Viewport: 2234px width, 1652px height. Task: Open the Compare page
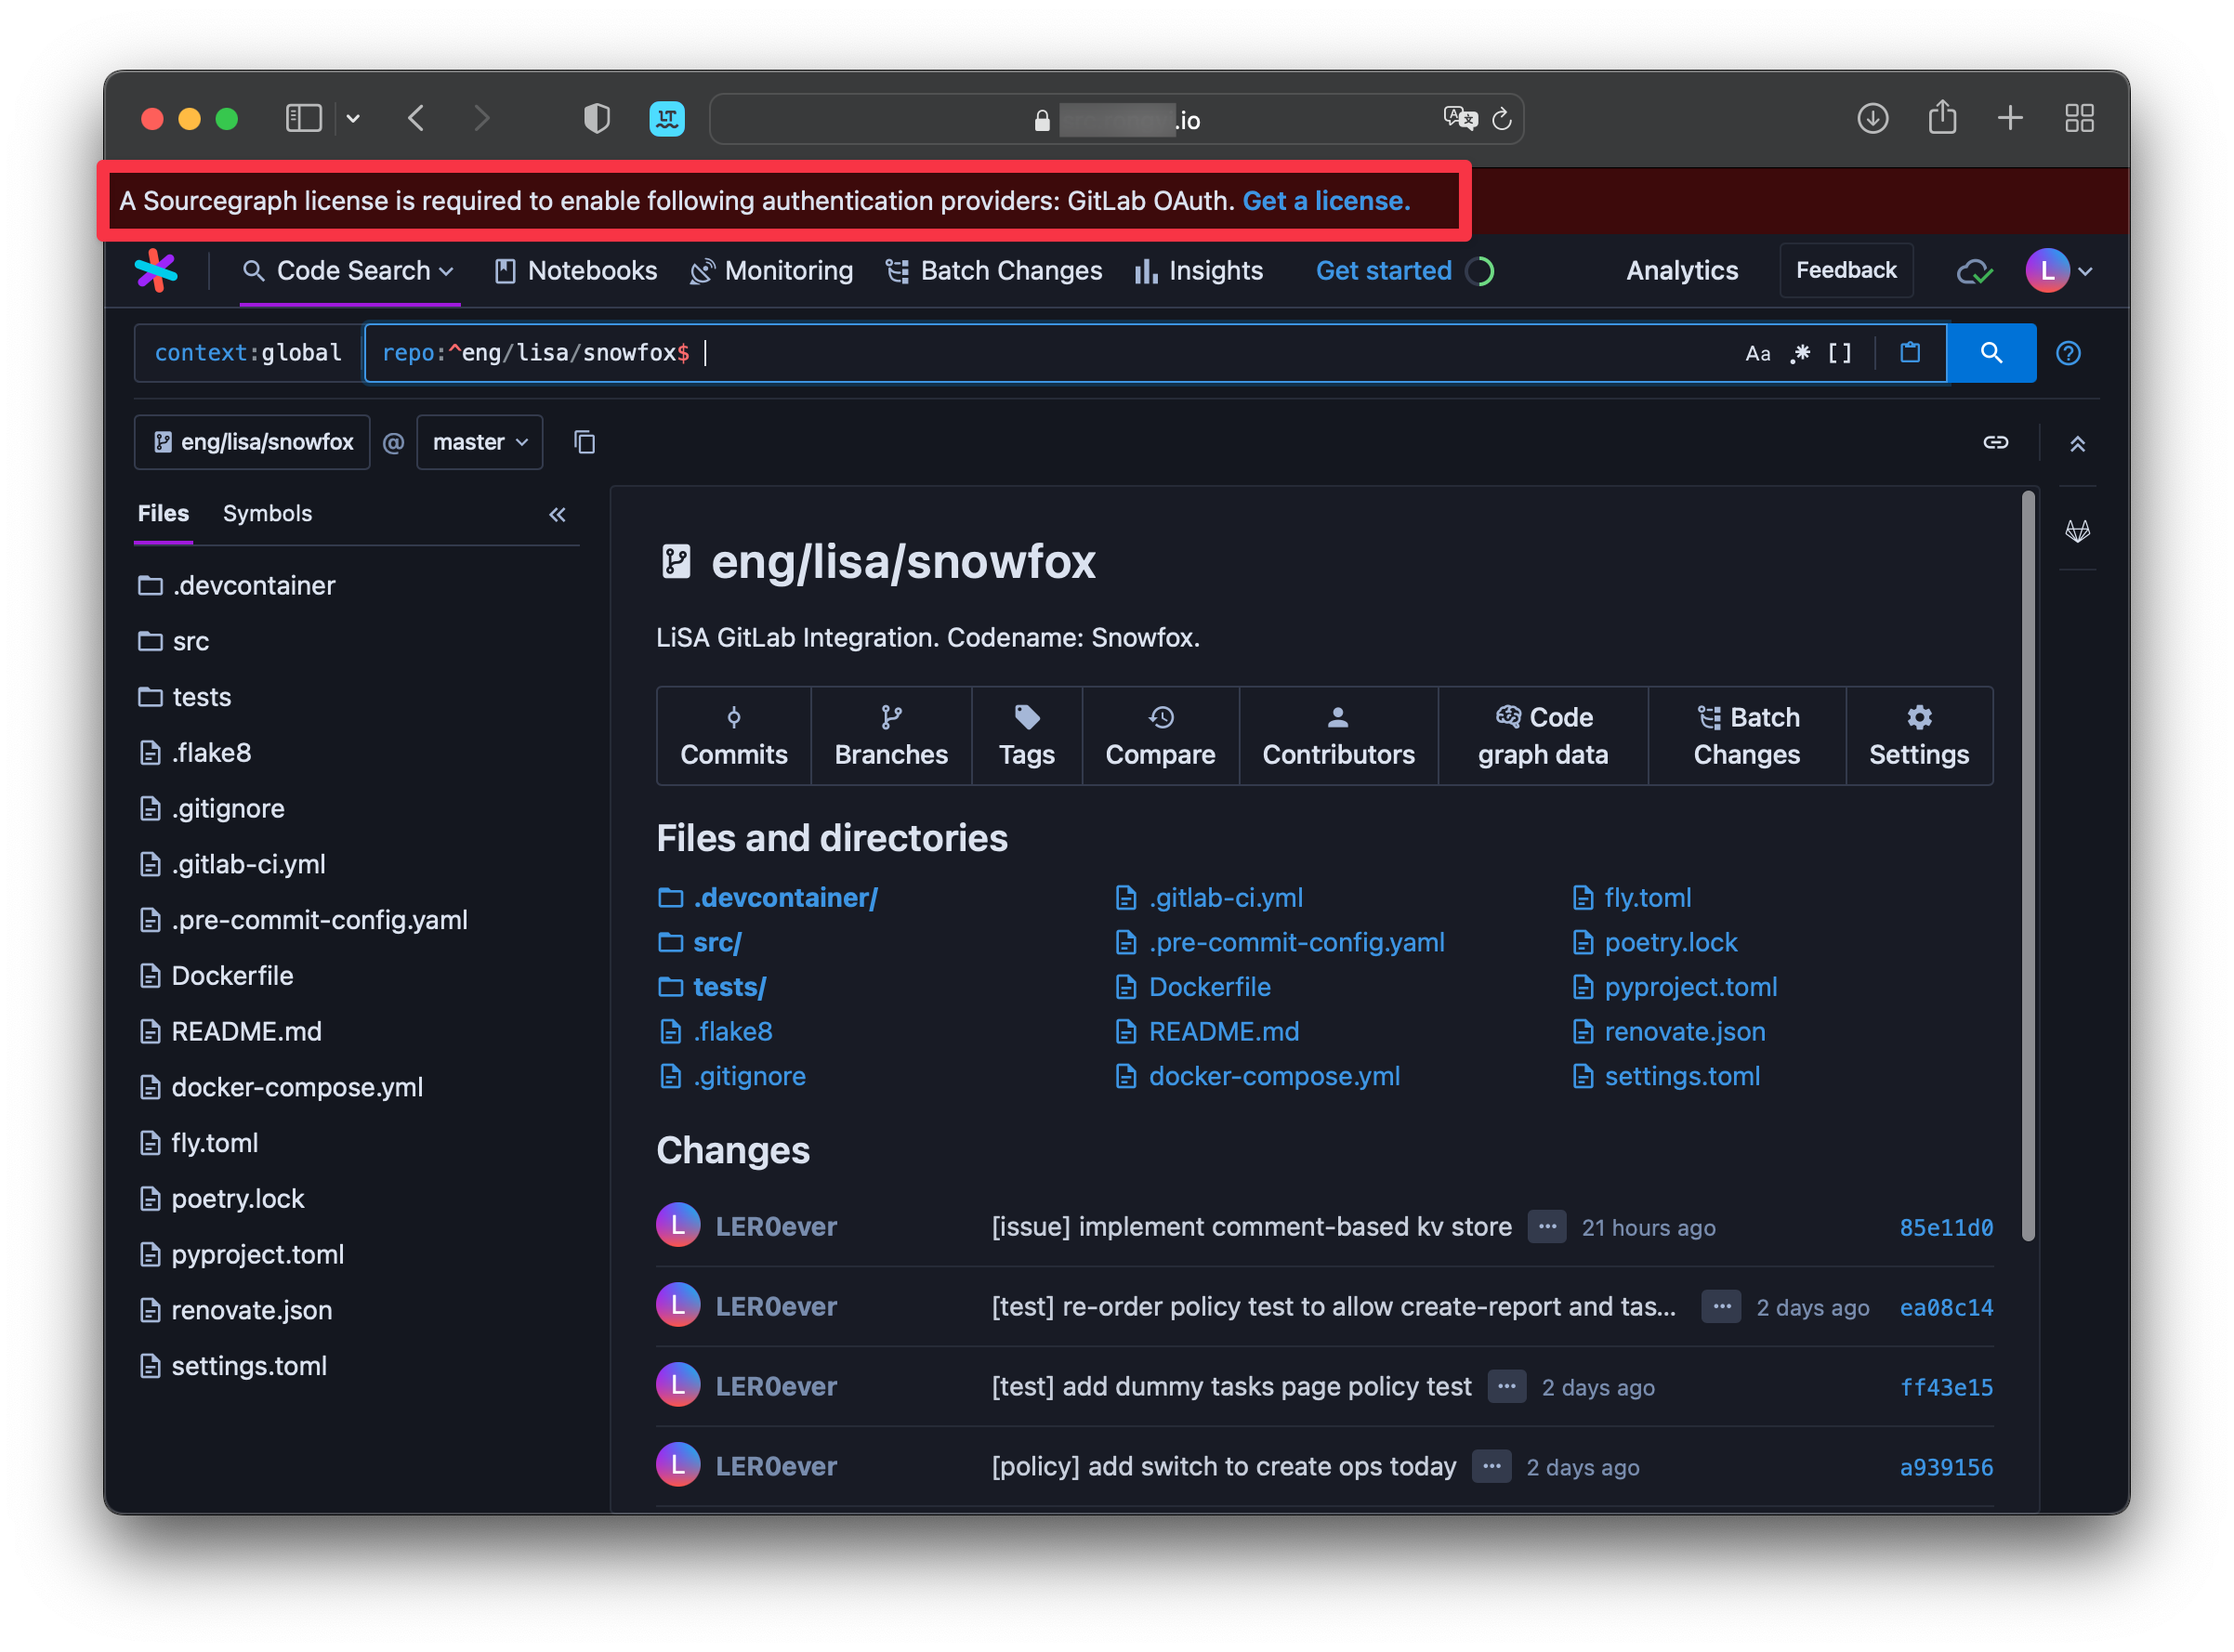coord(1160,735)
